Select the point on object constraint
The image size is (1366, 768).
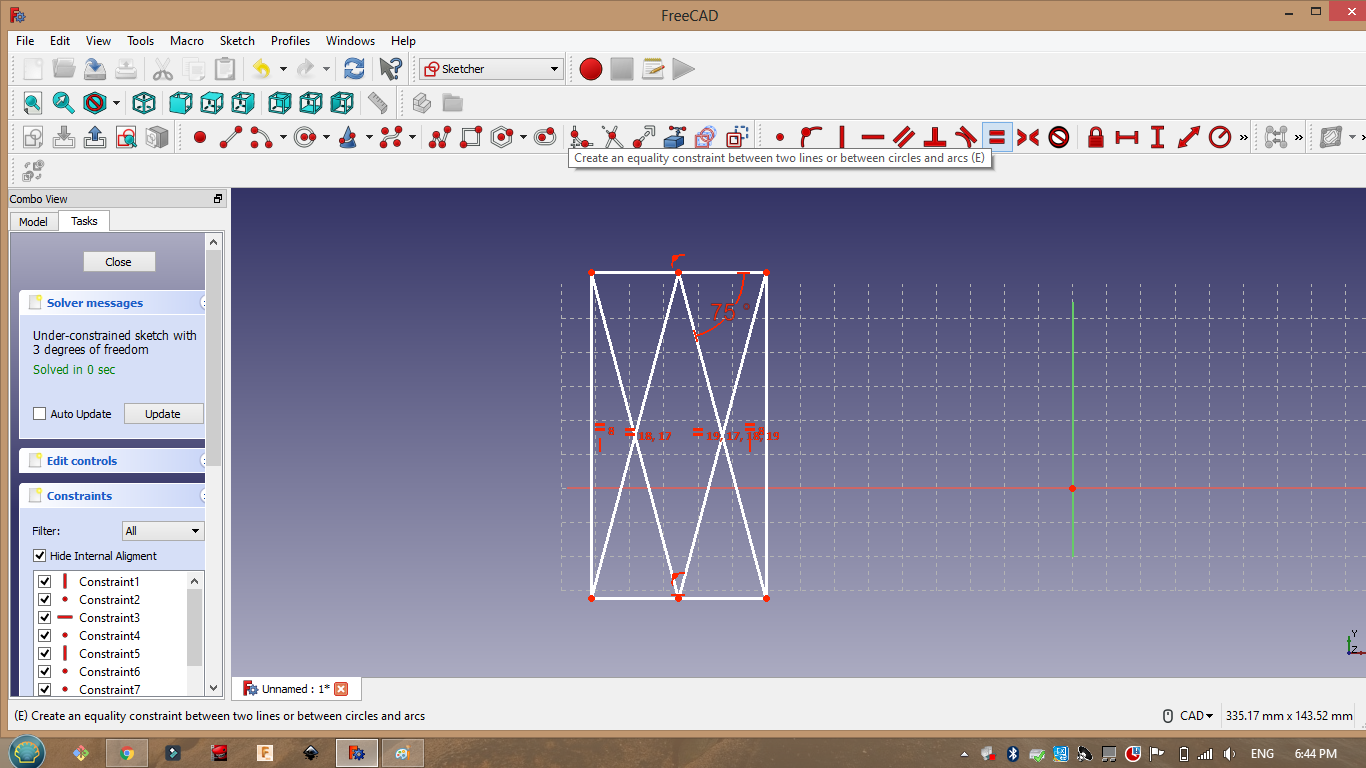click(811, 137)
